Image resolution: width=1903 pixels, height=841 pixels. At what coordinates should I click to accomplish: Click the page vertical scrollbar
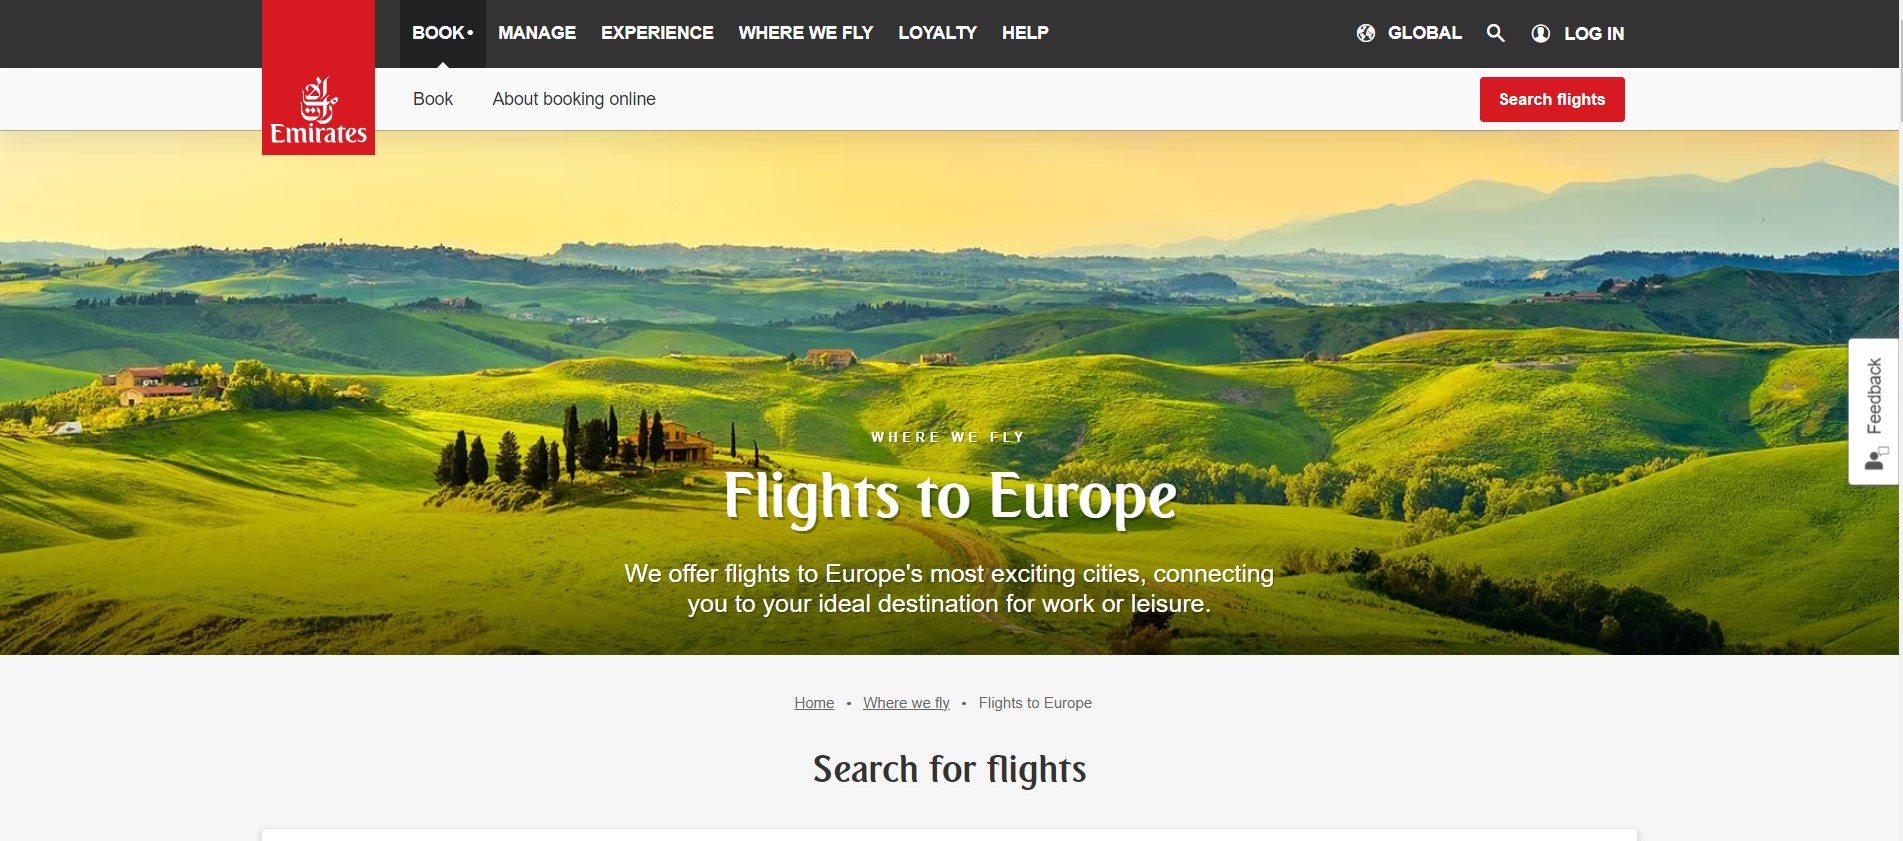[1900, 60]
